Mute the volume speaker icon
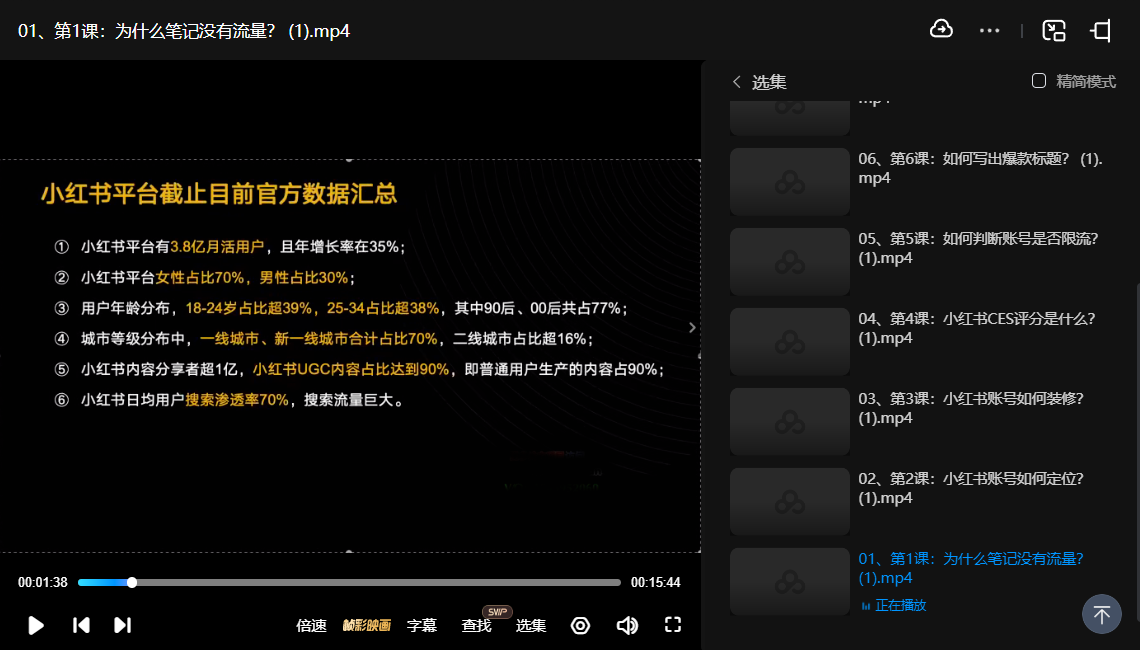 [x=627, y=625]
